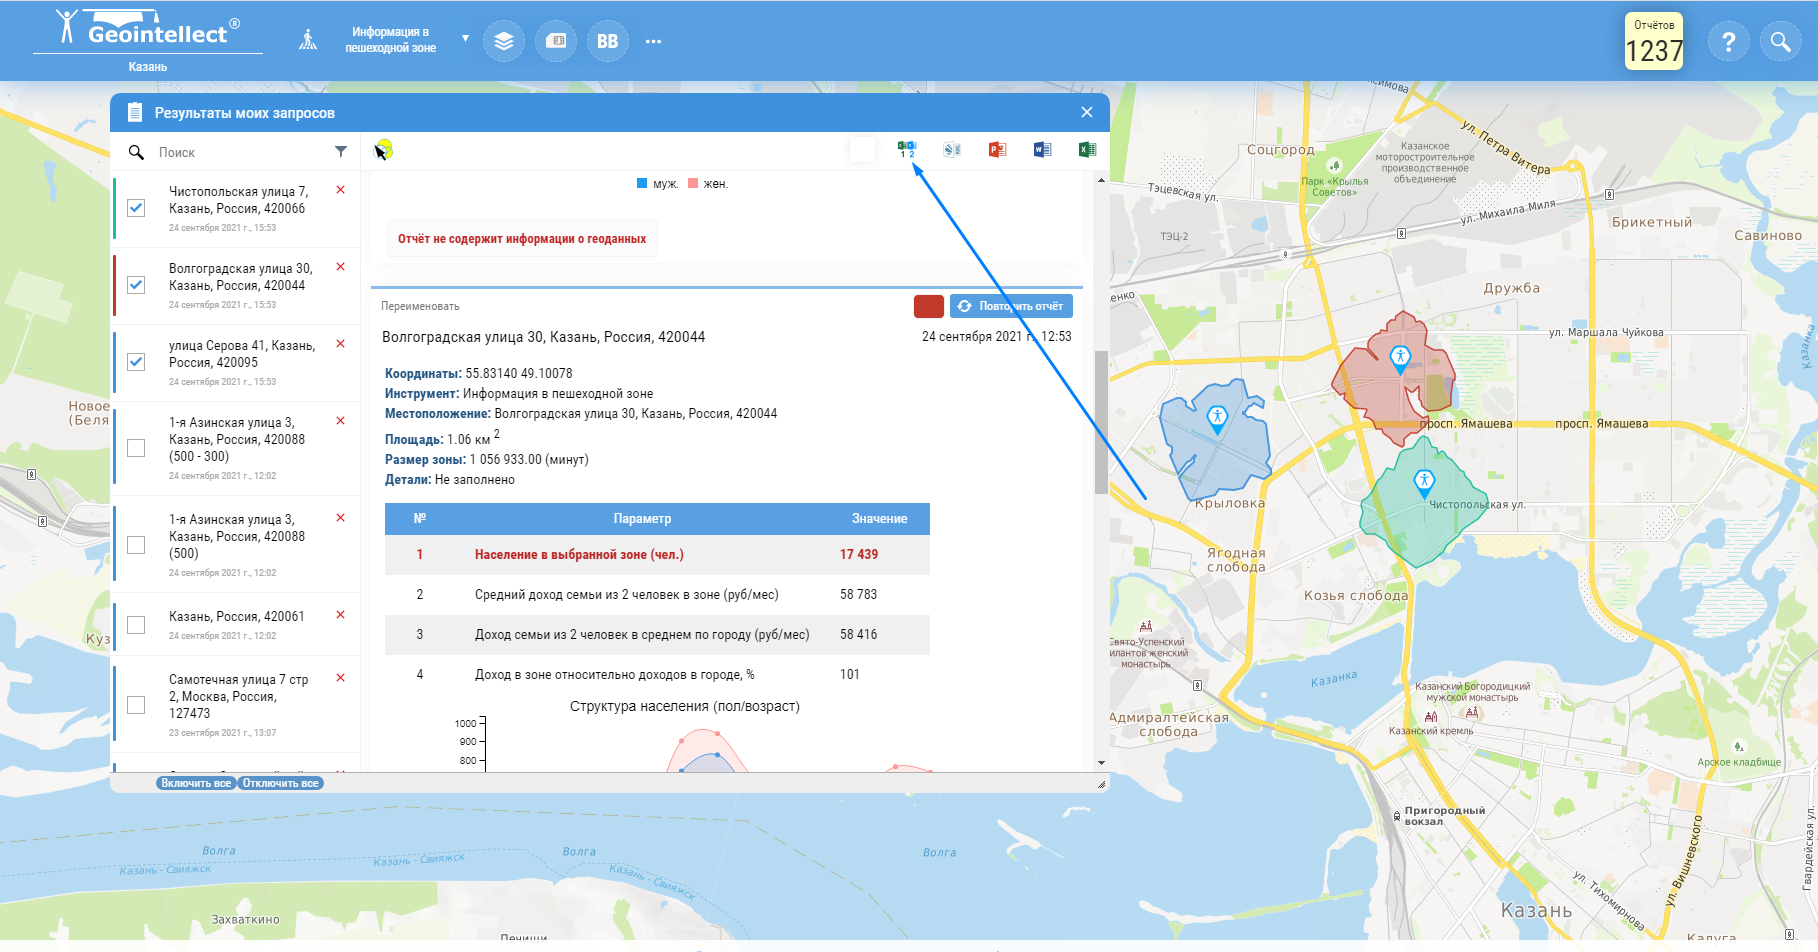
Task: Click the red zone color swatch
Action: (x=929, y=306)
